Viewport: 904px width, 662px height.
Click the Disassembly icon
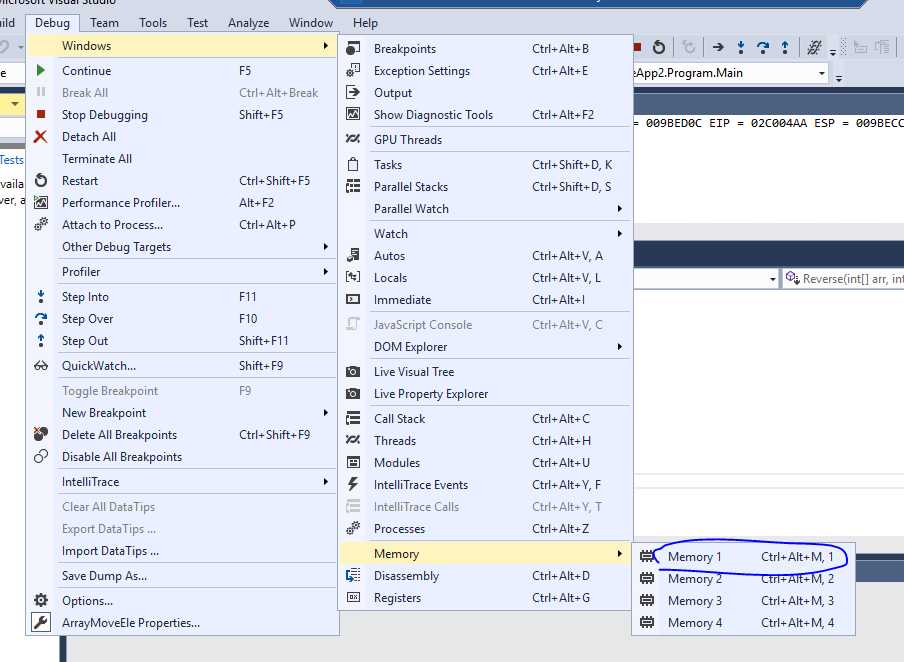click(353, 576)
